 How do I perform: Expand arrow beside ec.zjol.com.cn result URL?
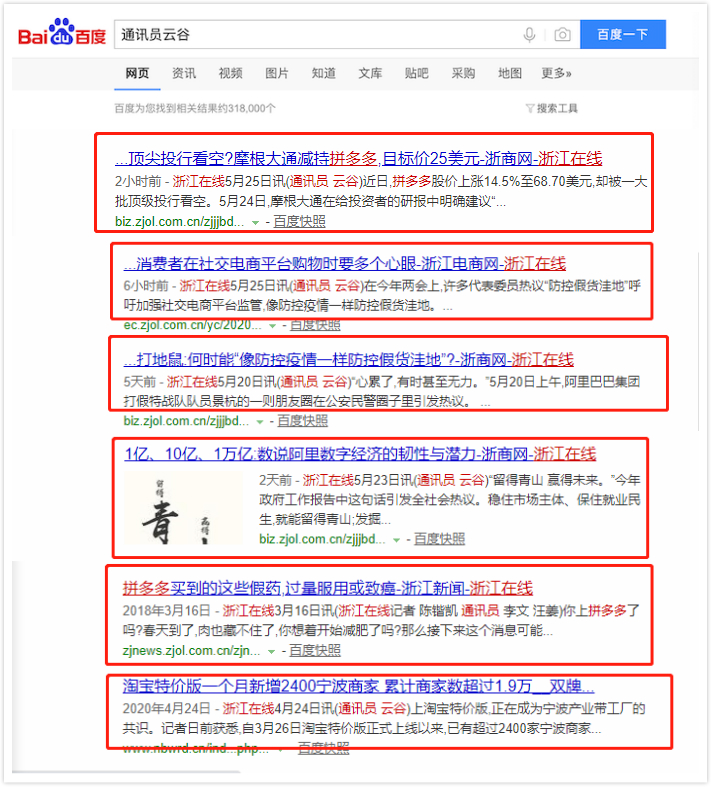[x=272, y=326]
